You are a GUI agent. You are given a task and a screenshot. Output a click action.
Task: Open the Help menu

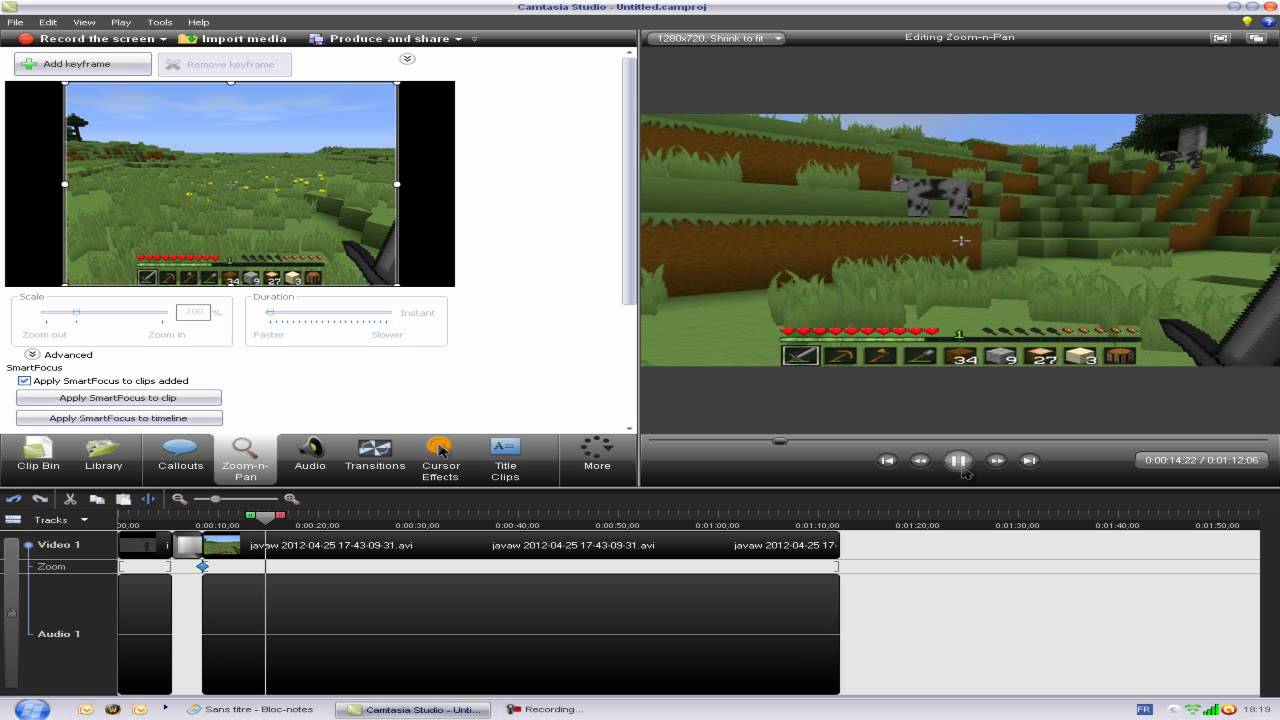pyautogui.click(x=199, y=22)
